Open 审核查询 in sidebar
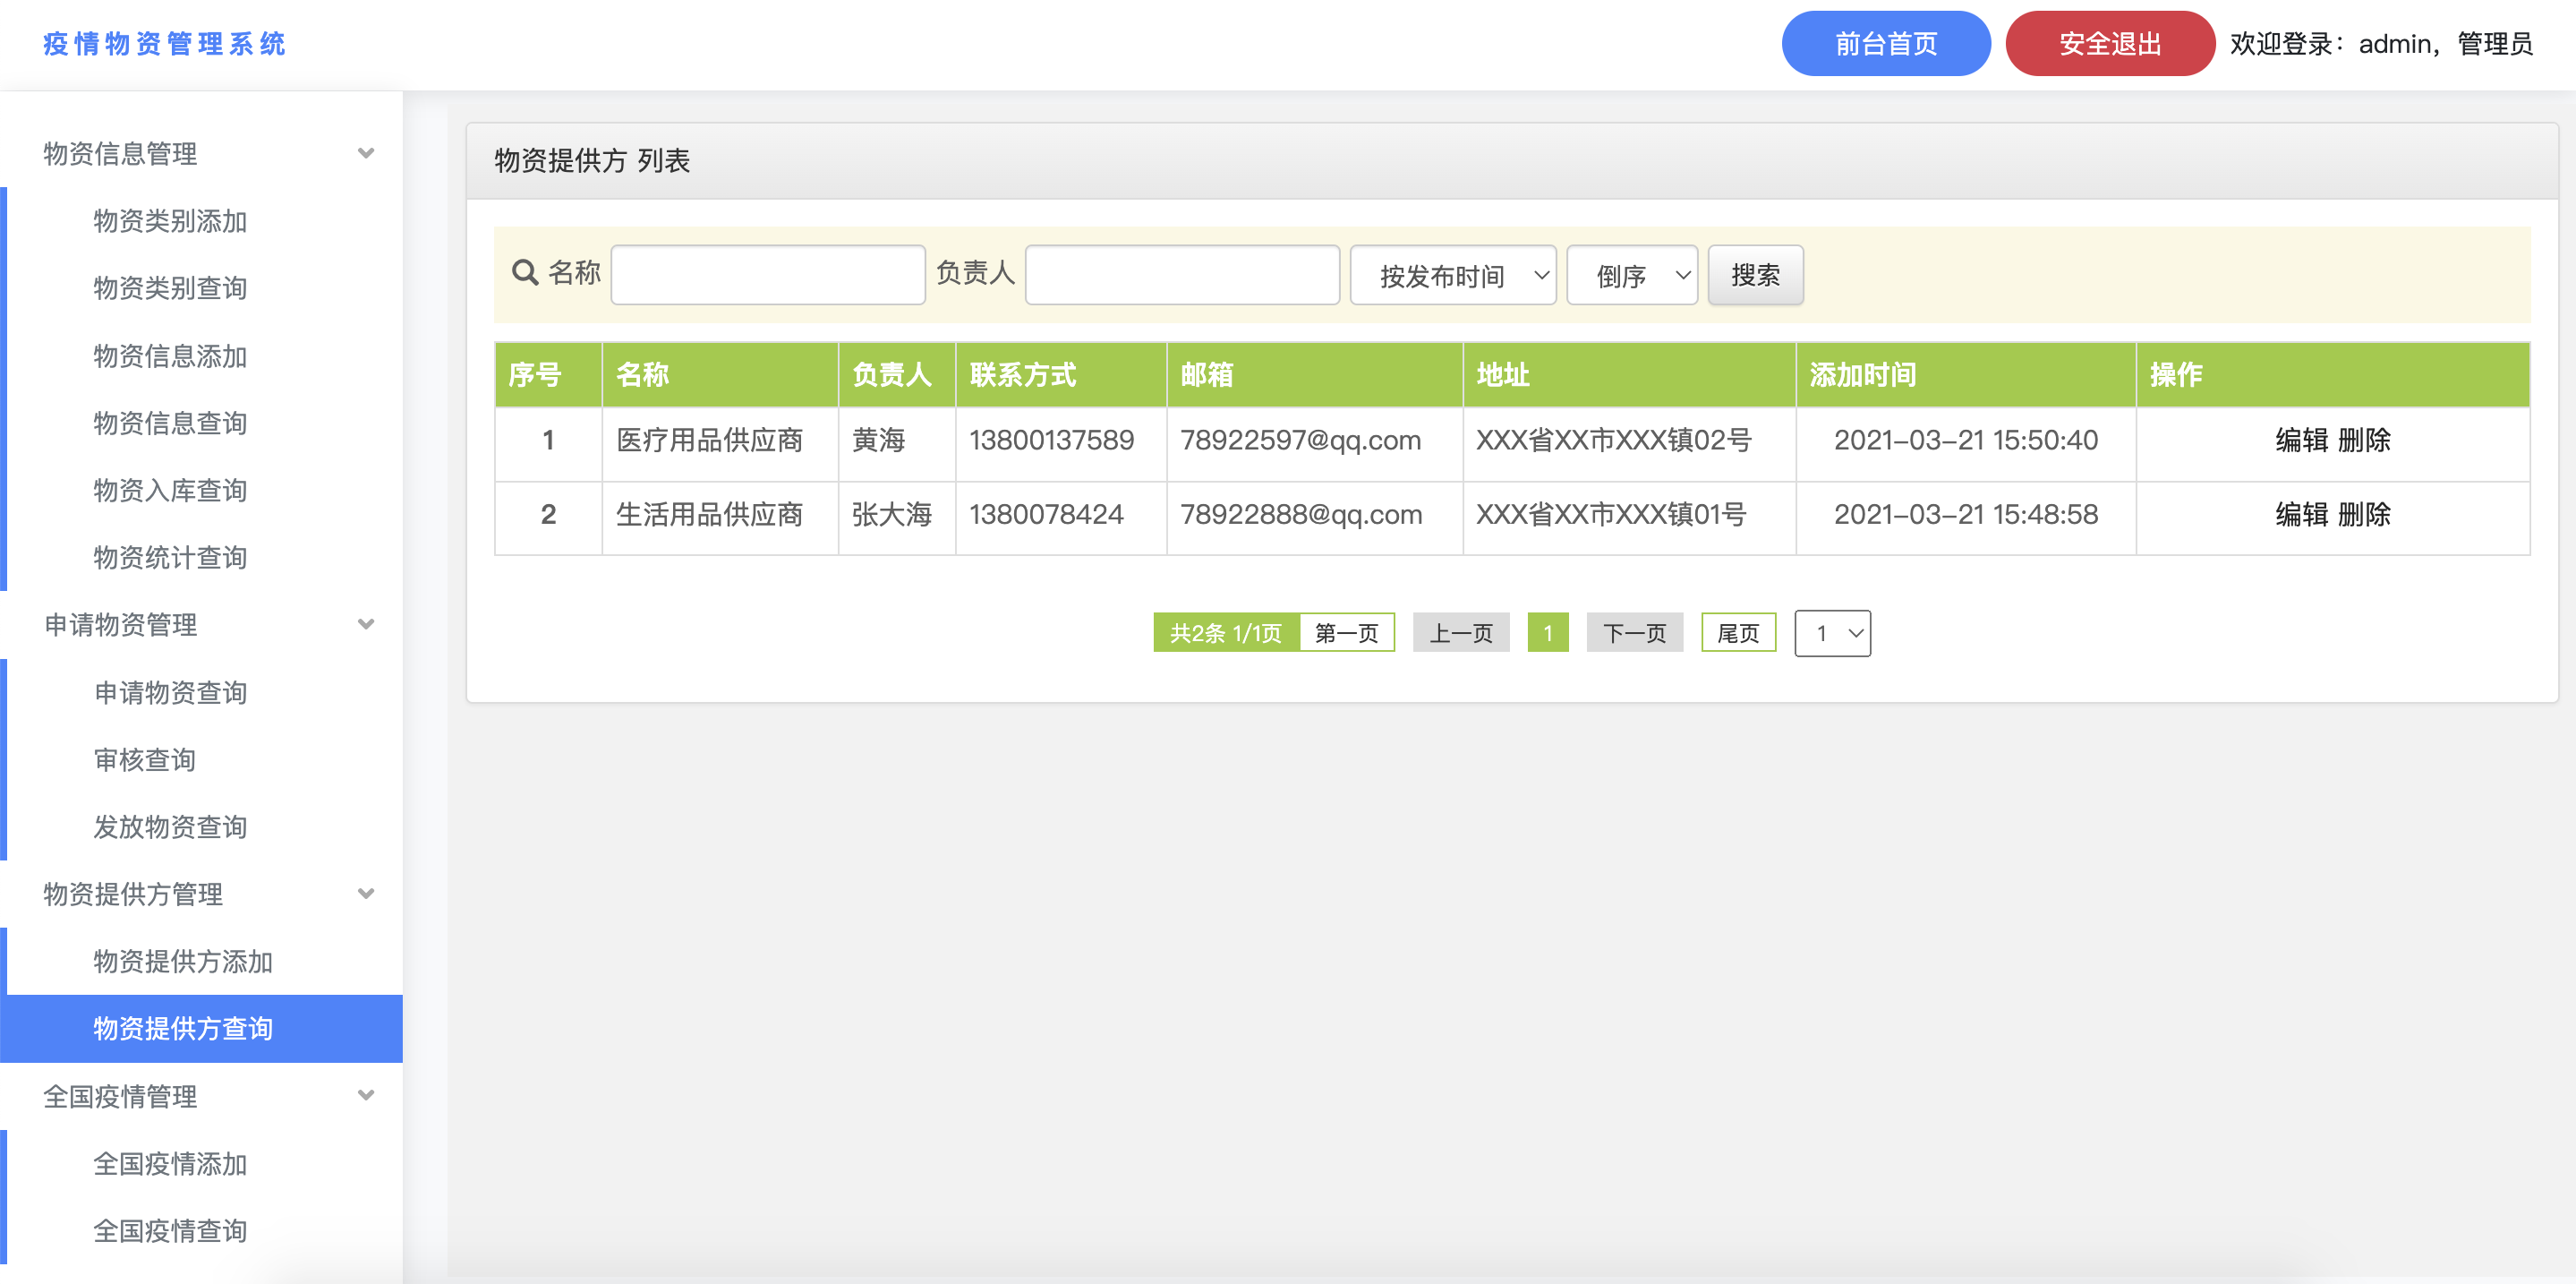The height and width of the screenshot is (1284, 2576). pyautogui.click(x=145, y=760)
